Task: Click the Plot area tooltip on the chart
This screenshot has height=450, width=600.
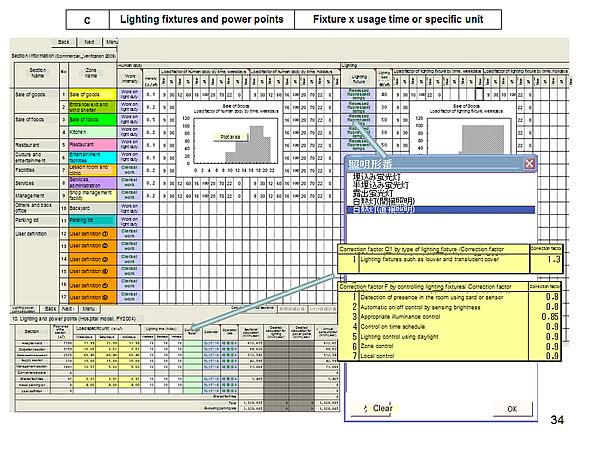Action: click(230, 137)
